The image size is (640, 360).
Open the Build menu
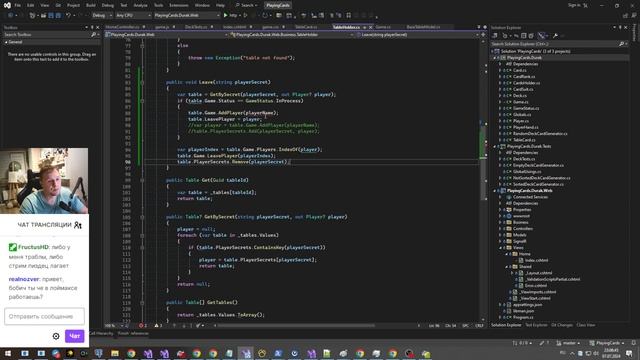tap(91, 5)
